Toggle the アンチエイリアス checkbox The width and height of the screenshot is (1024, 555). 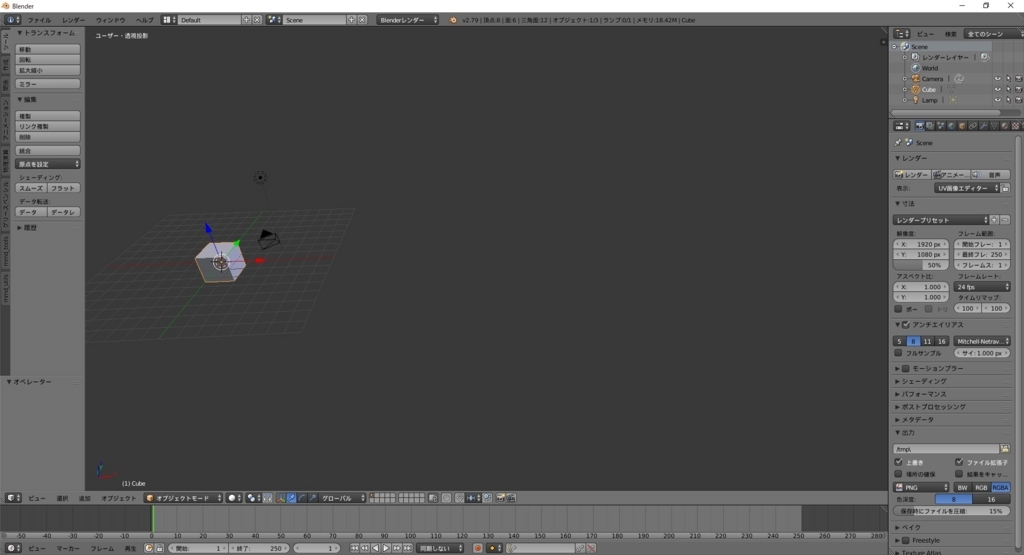[x=906, y=325]
